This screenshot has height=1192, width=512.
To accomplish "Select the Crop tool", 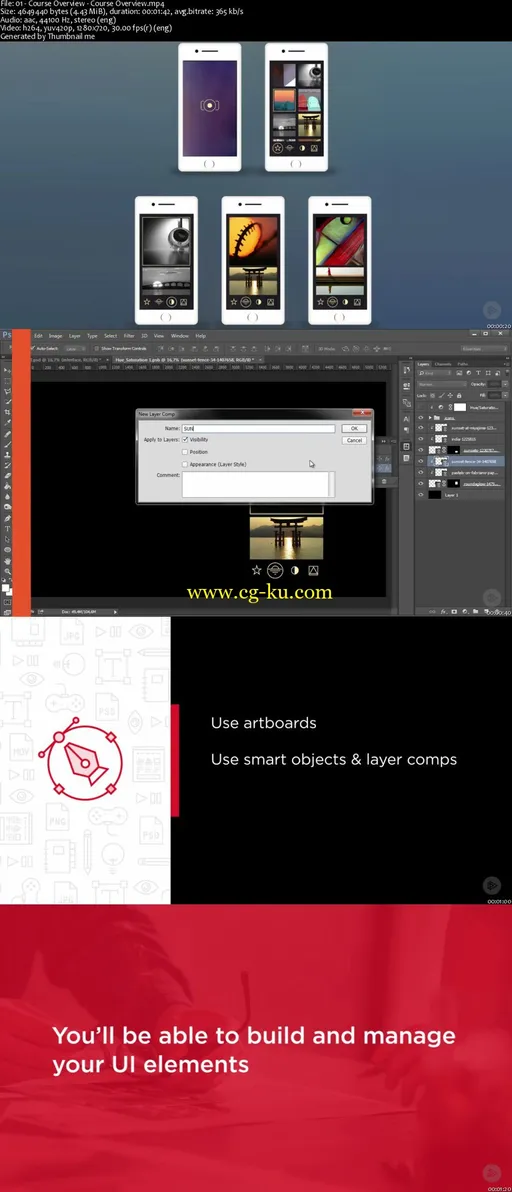I will click(8, 412).
